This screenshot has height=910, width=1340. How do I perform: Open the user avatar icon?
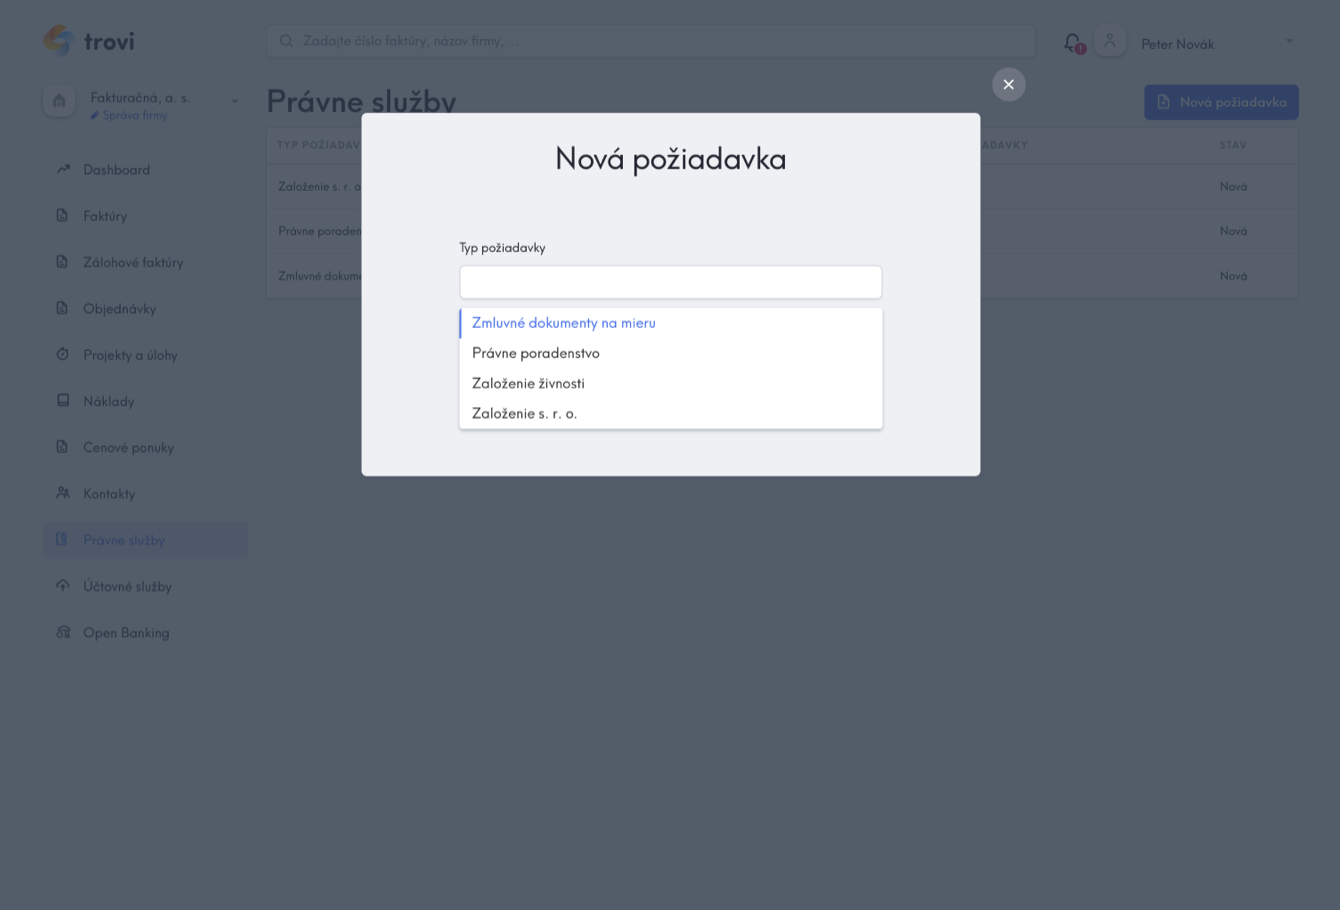[1110, 41]
